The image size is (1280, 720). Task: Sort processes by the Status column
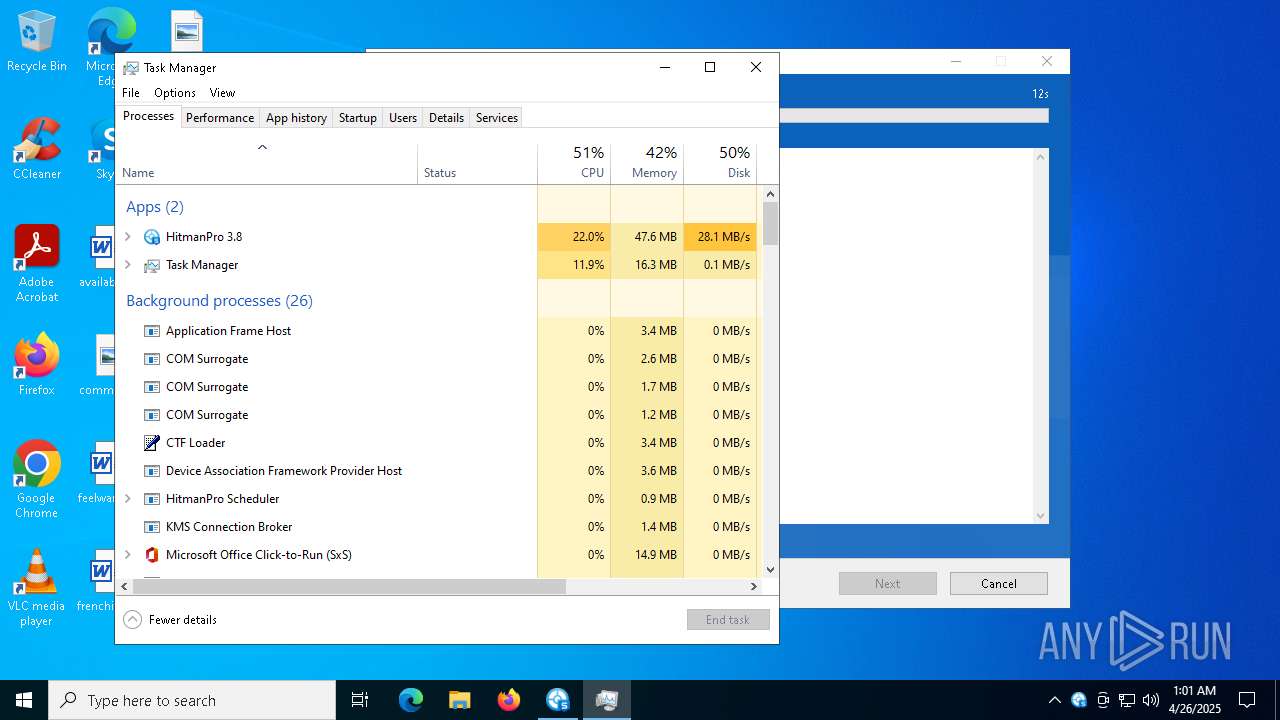[477, 164]
